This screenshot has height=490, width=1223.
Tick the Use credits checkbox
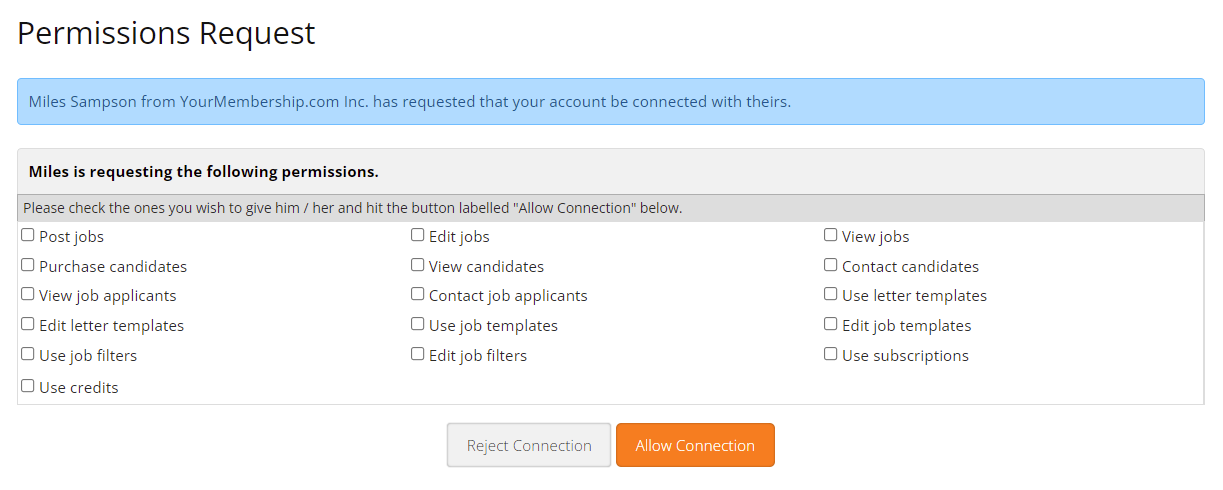point(28,386)
